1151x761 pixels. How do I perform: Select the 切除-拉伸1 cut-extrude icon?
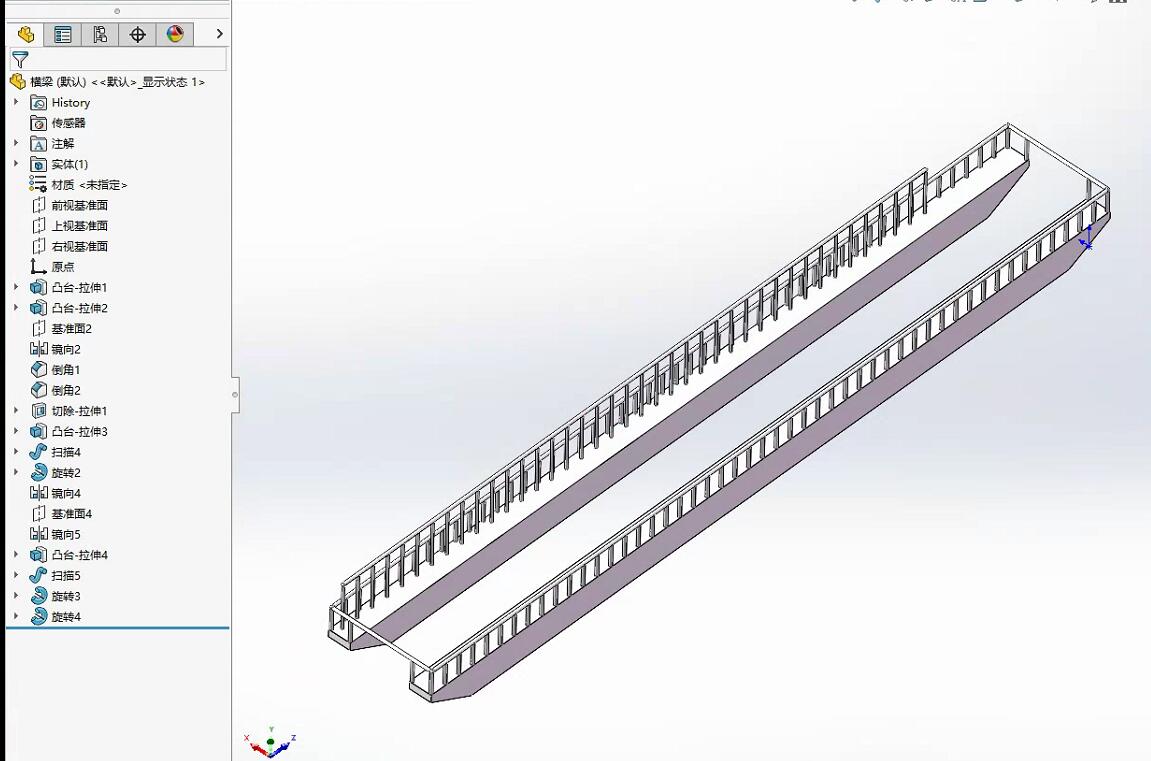38,411
